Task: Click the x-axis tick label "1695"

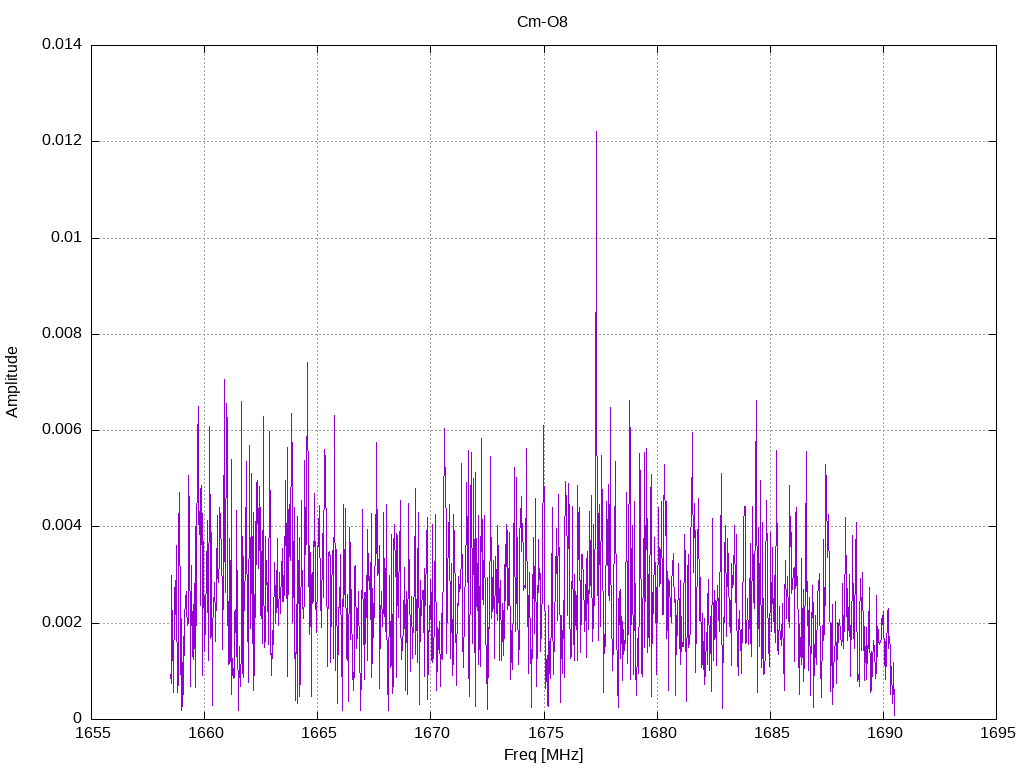Action: [x=998, y=733]
